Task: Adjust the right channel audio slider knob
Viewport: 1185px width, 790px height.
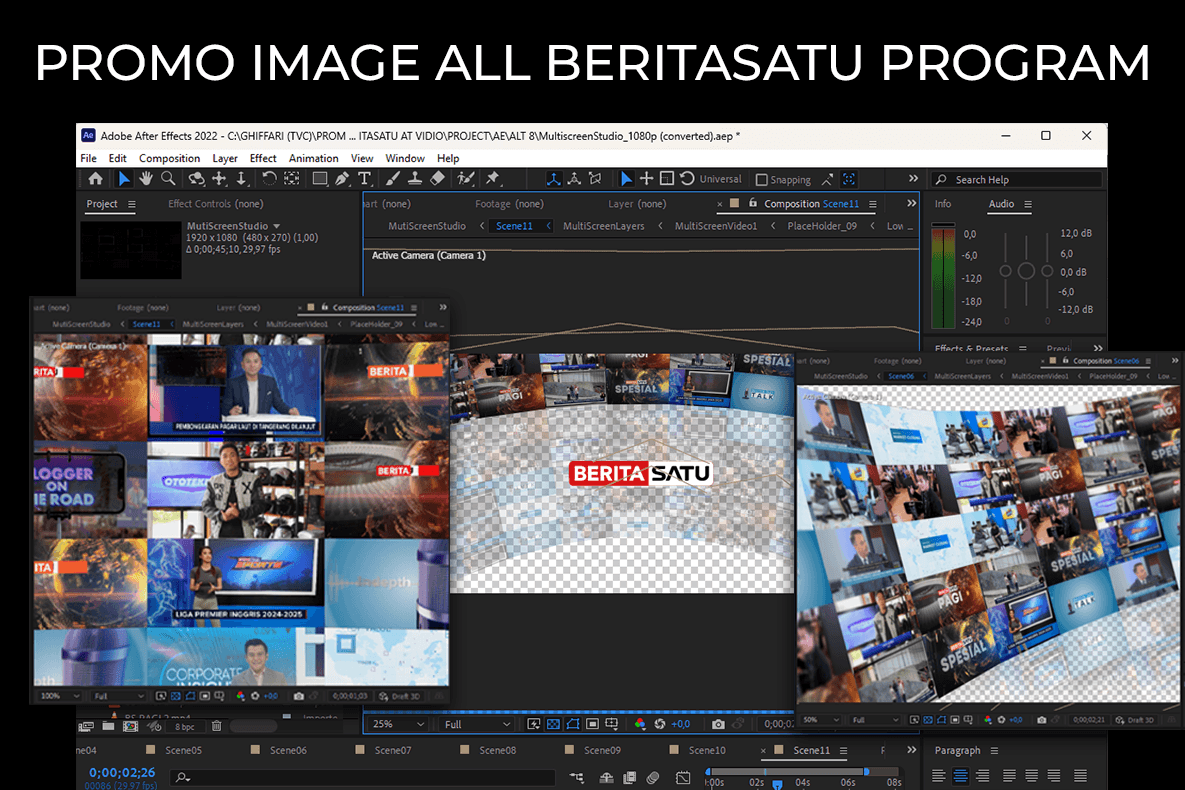Action: (x=1047, y=271)
